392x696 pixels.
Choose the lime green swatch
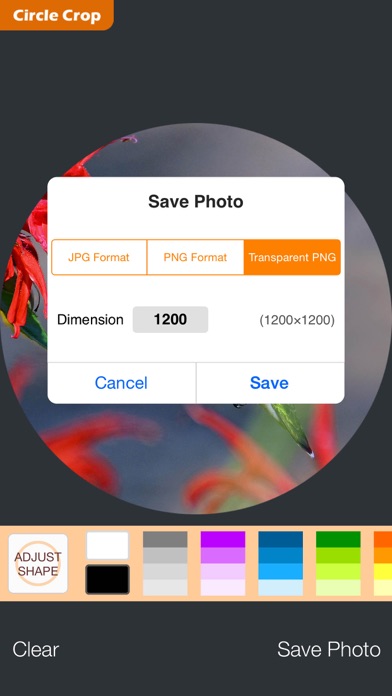coord(338,555)
